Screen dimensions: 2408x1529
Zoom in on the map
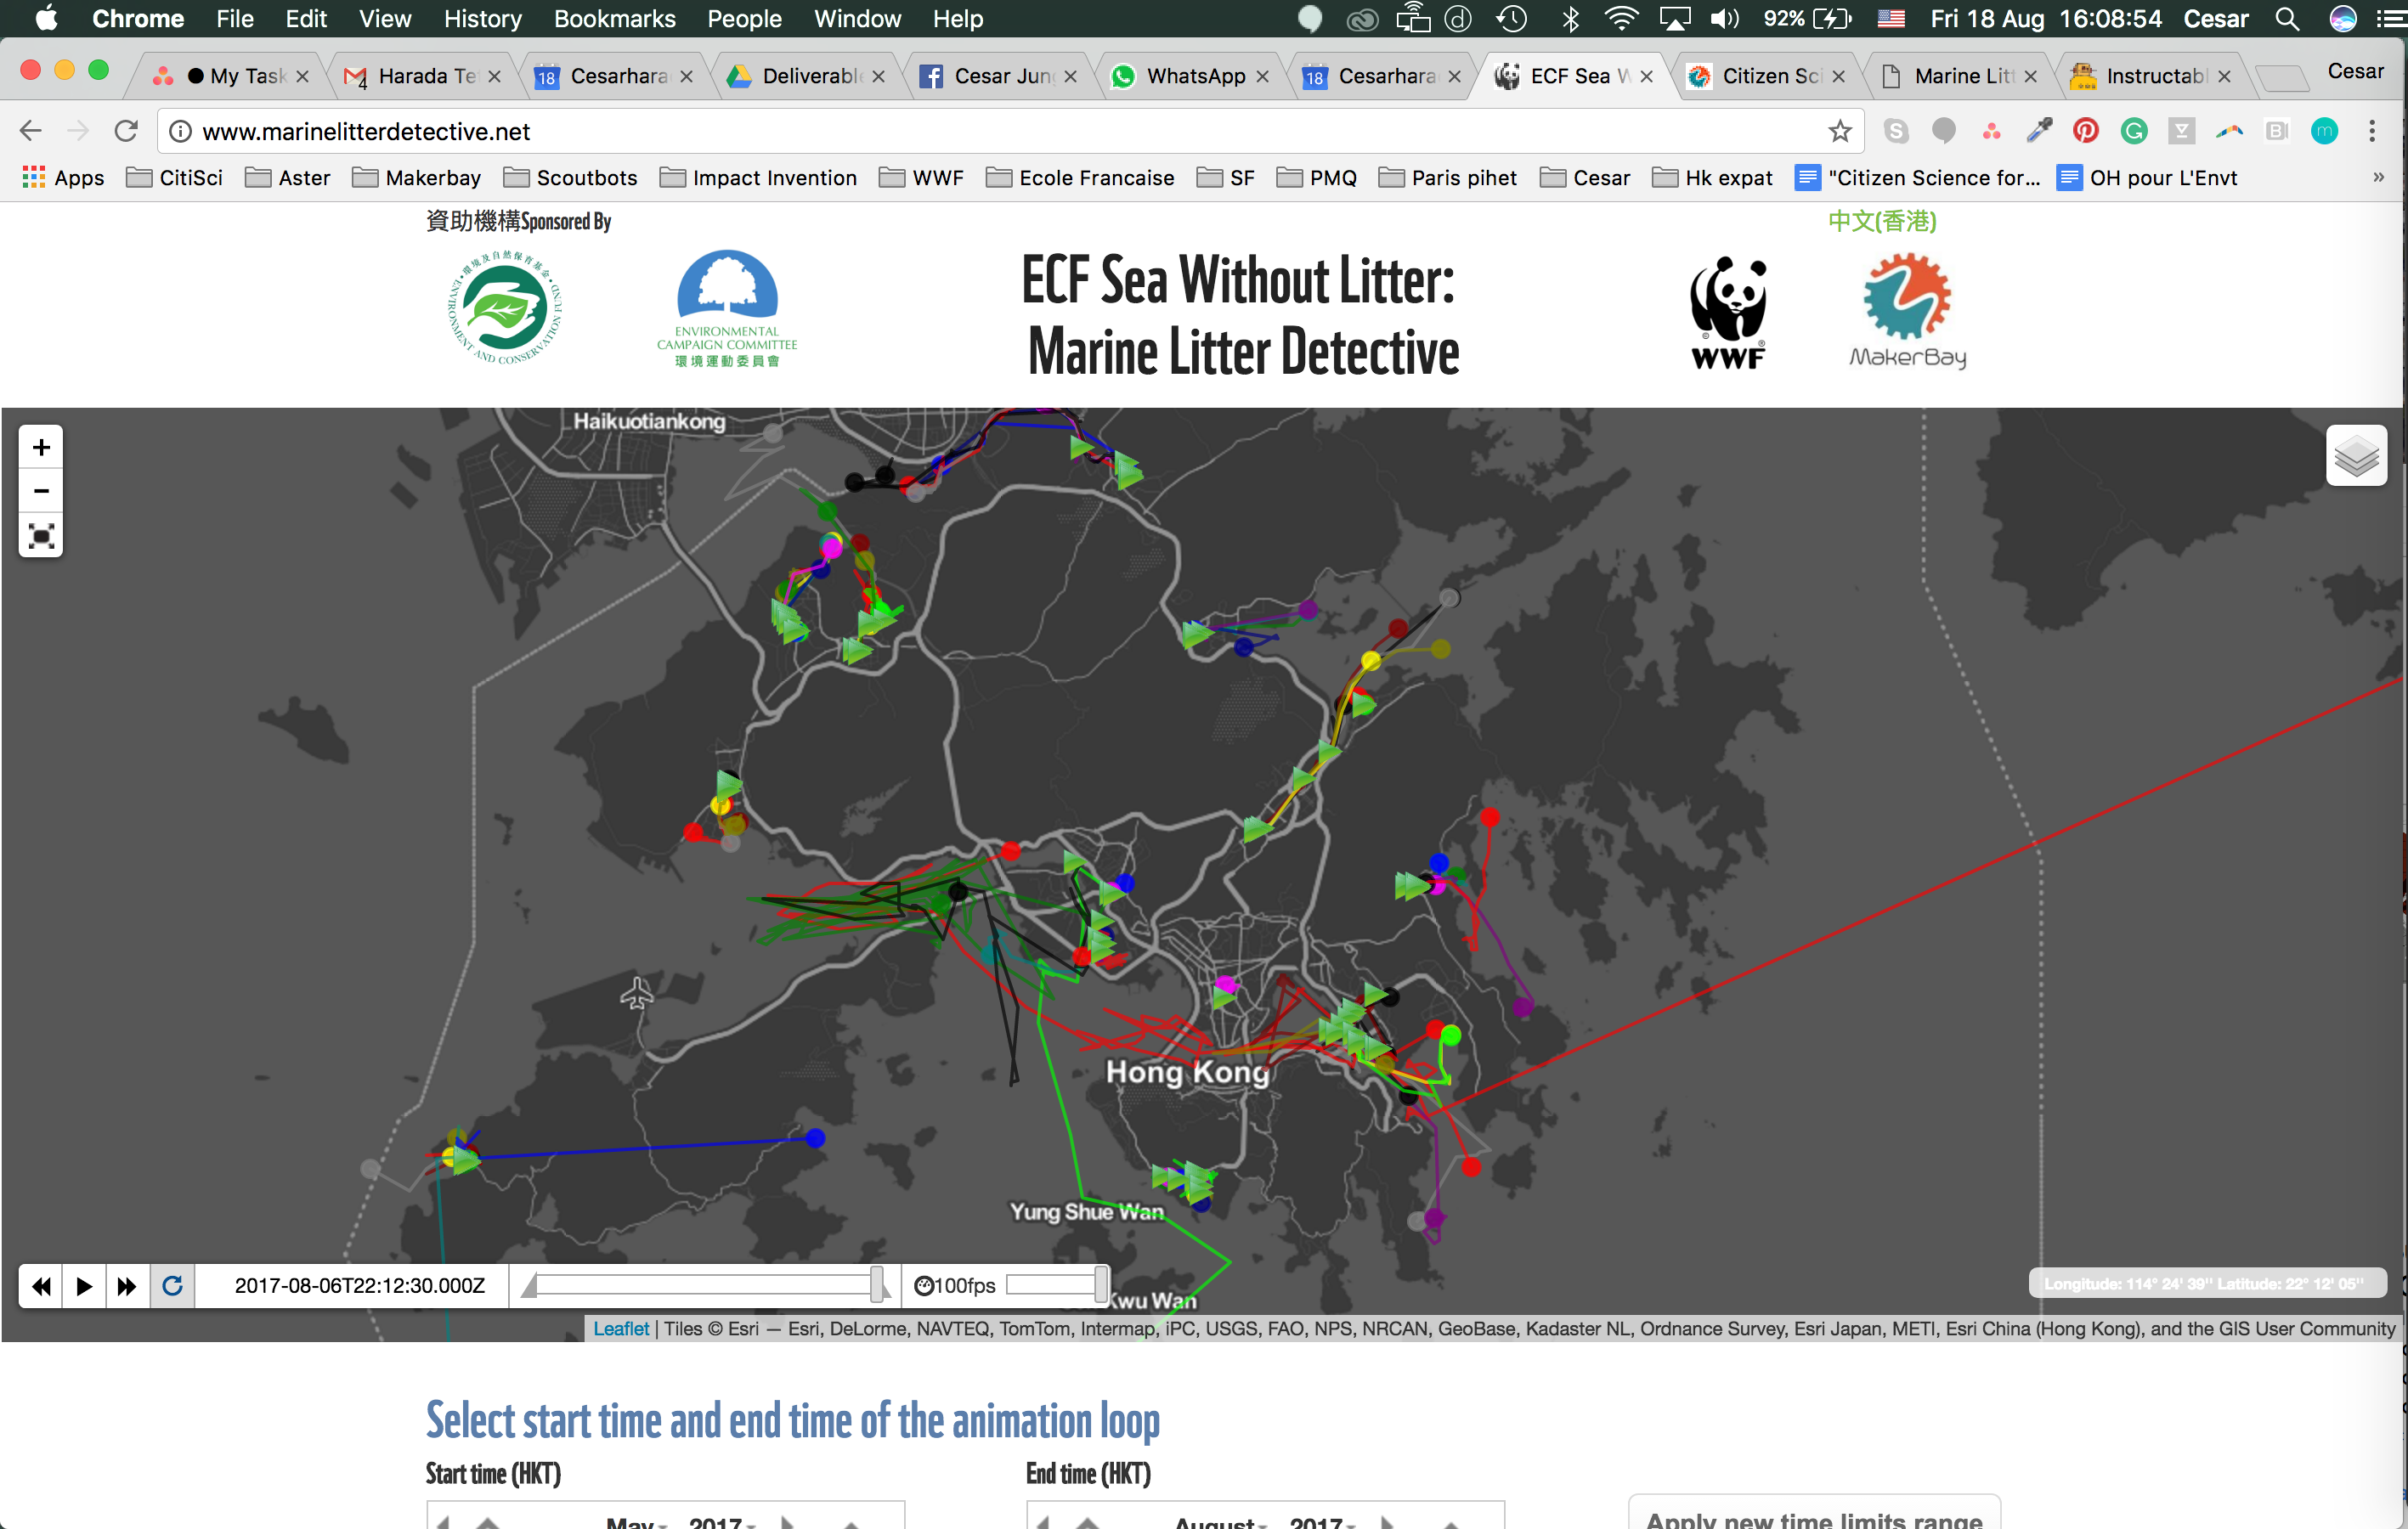(40, 447)
